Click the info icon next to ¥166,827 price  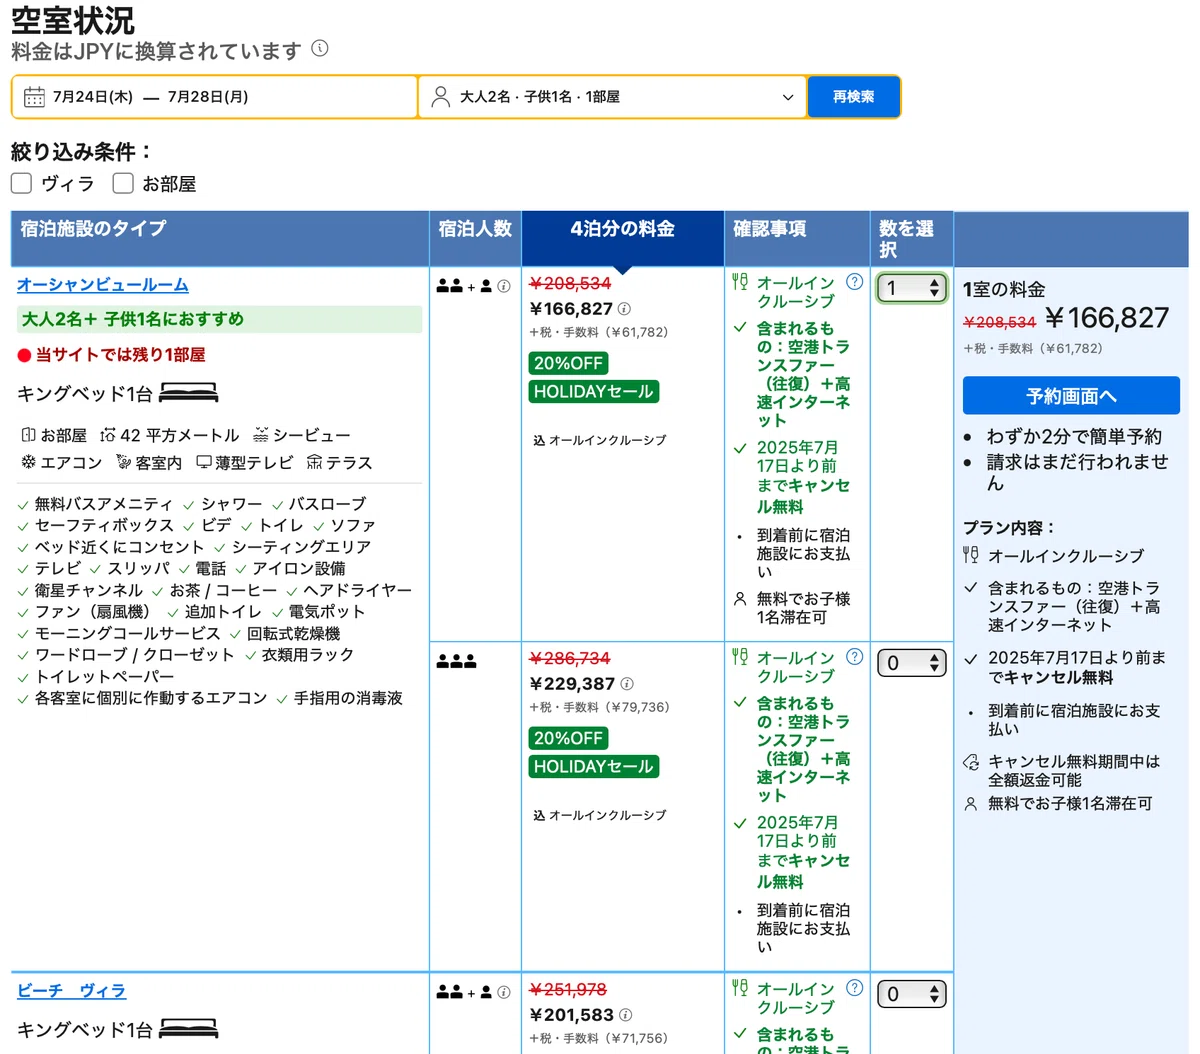point(624,309)
